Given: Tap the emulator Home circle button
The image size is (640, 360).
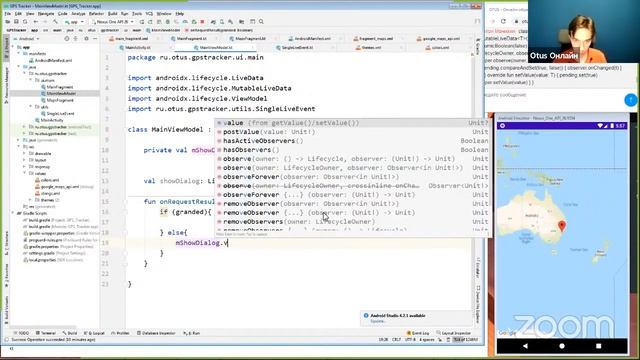Looking at the screenshot, I should pyautogui.click(x=562, y=346).
